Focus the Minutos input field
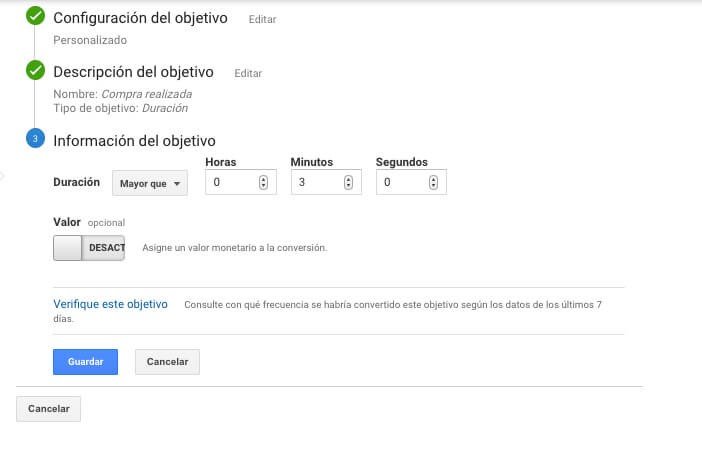The width and height of the screenshot is (702, 462). [316, 183]
